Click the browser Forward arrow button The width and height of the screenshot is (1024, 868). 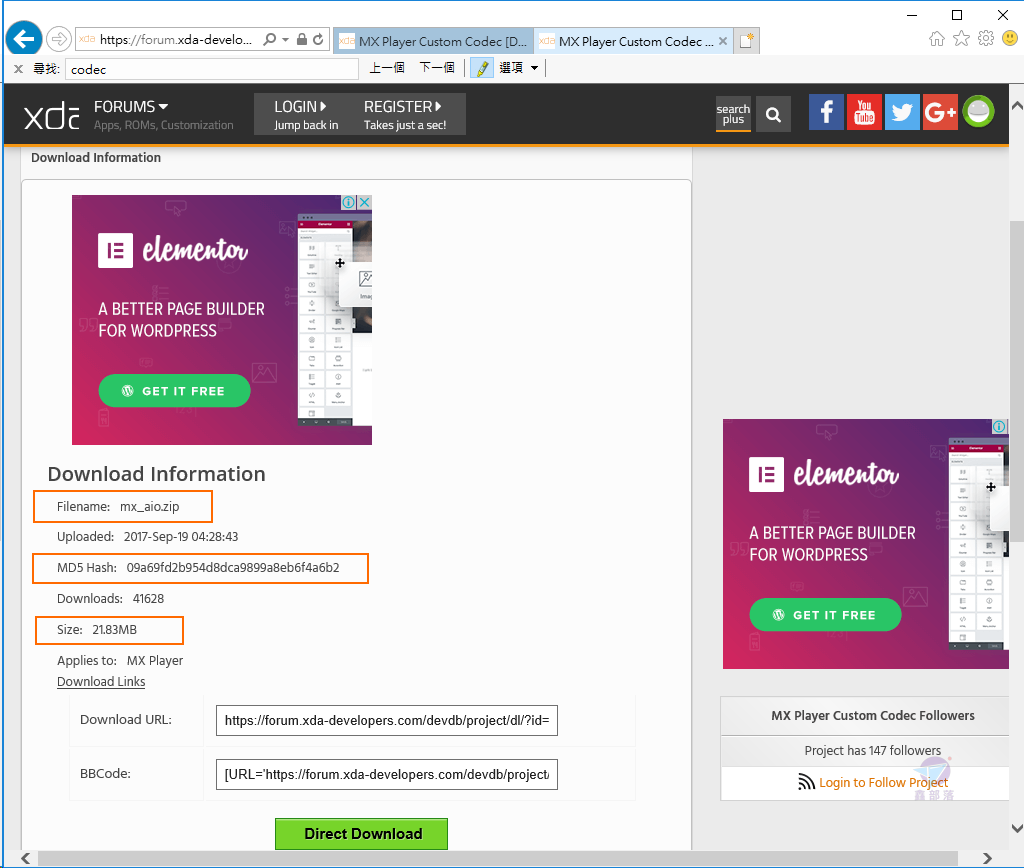click(59, 39)
